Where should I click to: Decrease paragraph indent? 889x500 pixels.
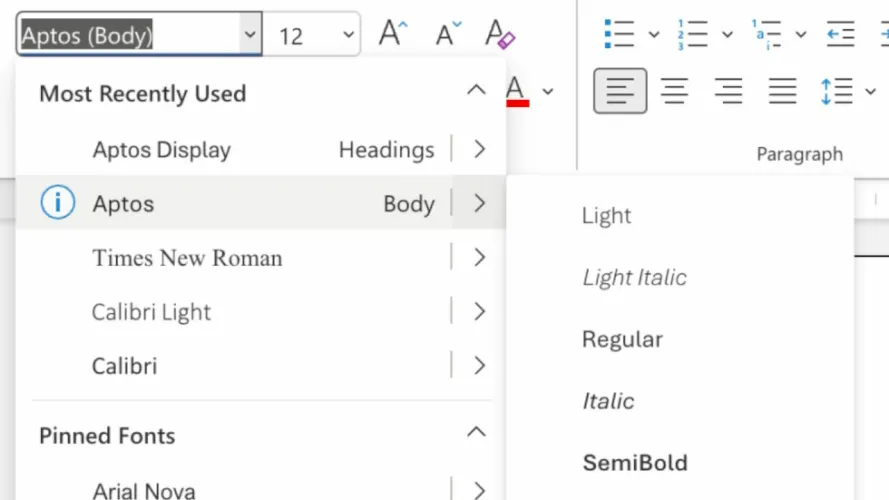click(840, 34)
